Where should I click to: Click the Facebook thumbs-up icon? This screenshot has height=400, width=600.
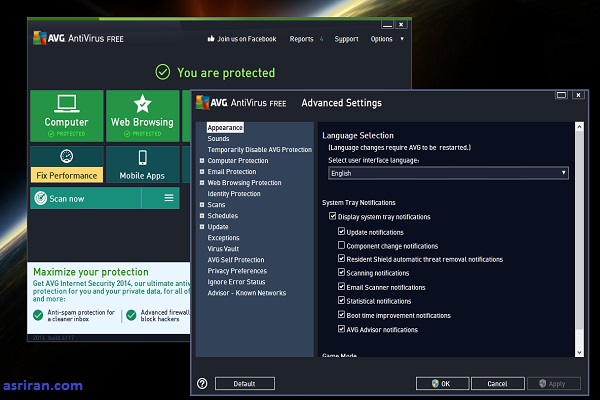pyautogui.click(x=211, y=39)
